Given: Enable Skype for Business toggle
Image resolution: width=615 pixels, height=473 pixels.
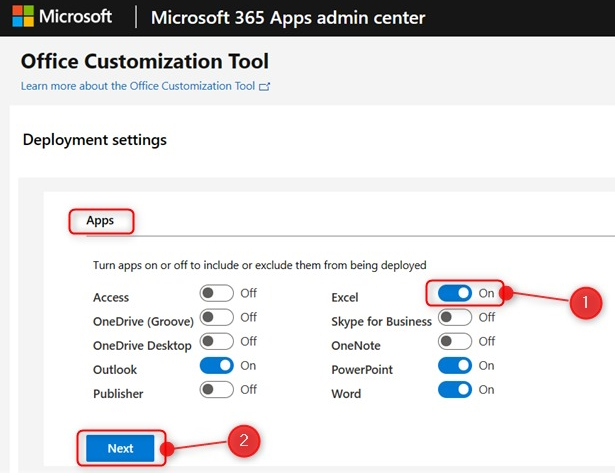Looking at the screenshot, I should pos(455,317).
